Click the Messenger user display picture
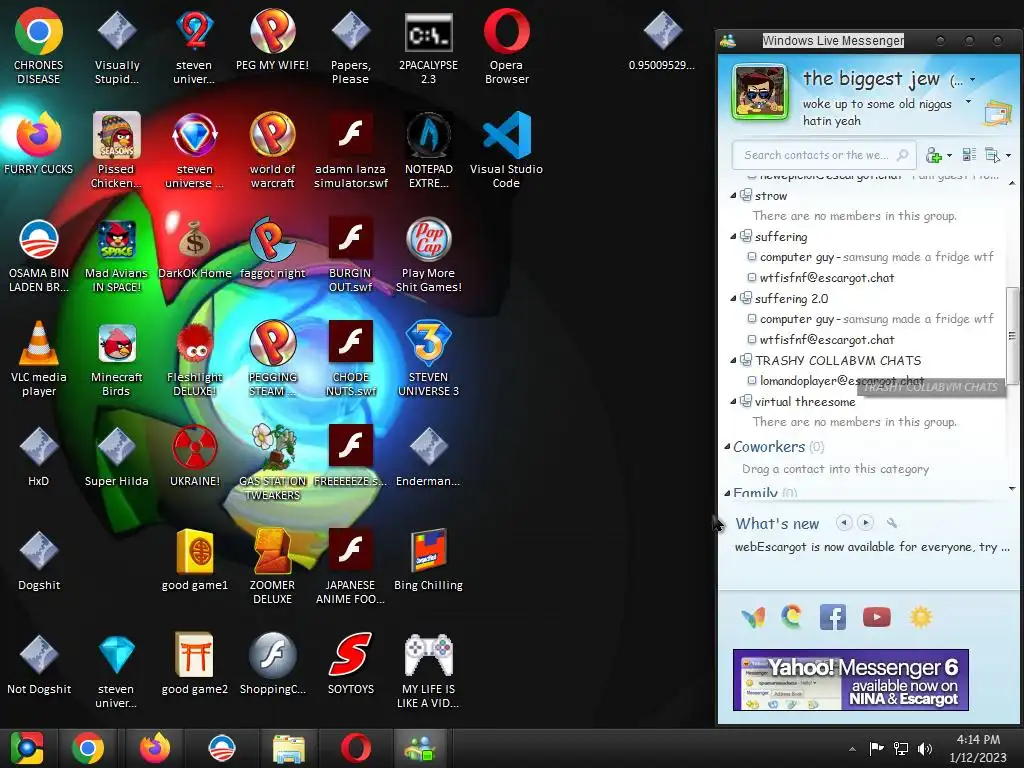The width and height of the screenshot is (1024, 768). coord(759,92)
